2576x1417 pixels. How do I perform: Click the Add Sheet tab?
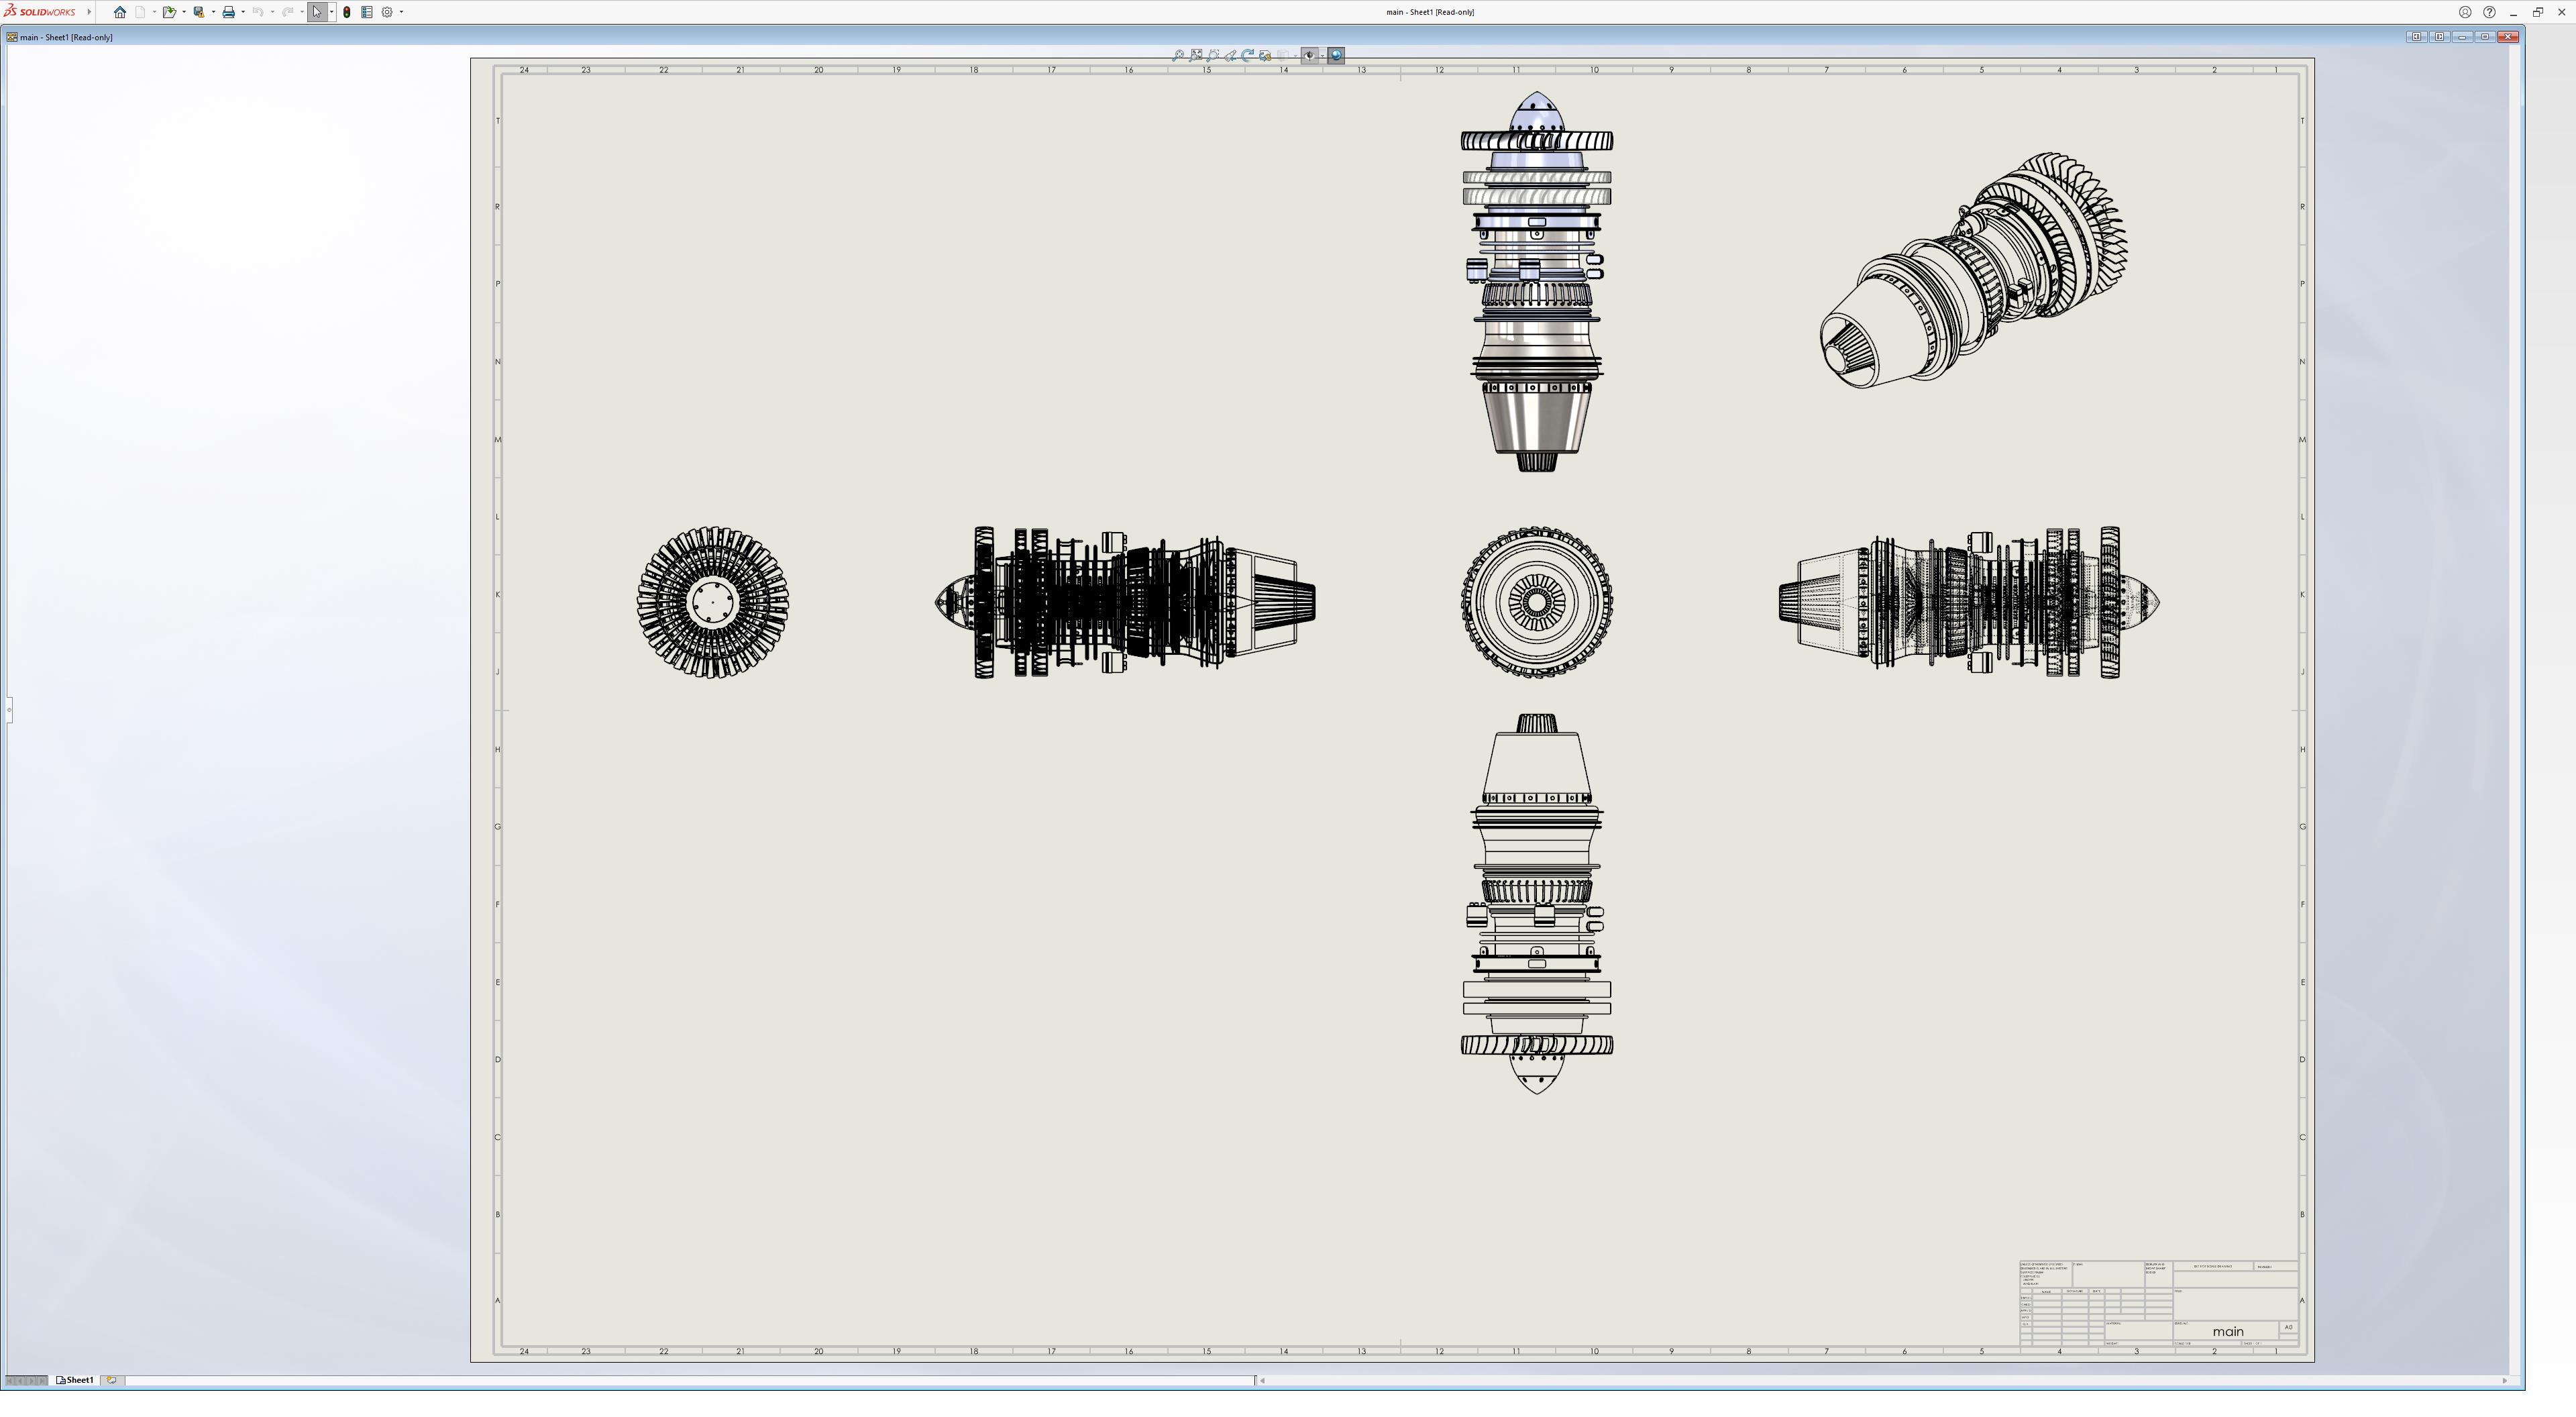tap(111, 1380)
